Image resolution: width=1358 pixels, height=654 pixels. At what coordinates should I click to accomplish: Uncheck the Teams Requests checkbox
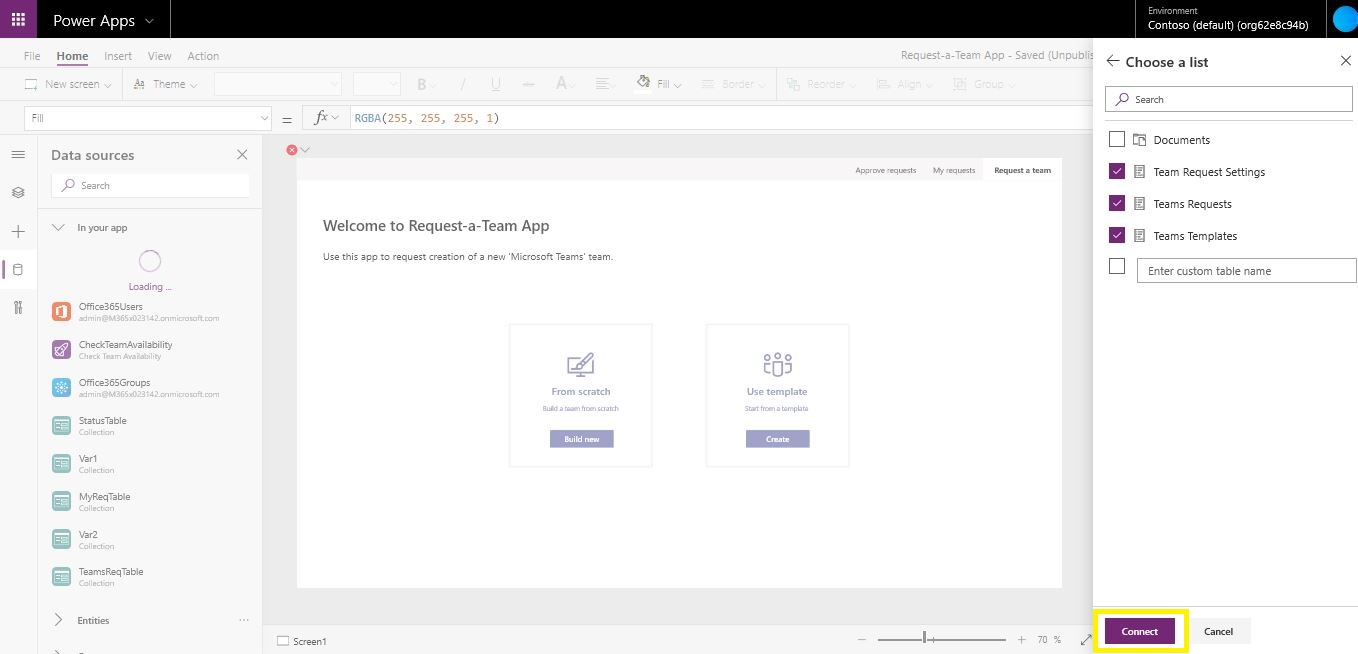click(1117, 203)
